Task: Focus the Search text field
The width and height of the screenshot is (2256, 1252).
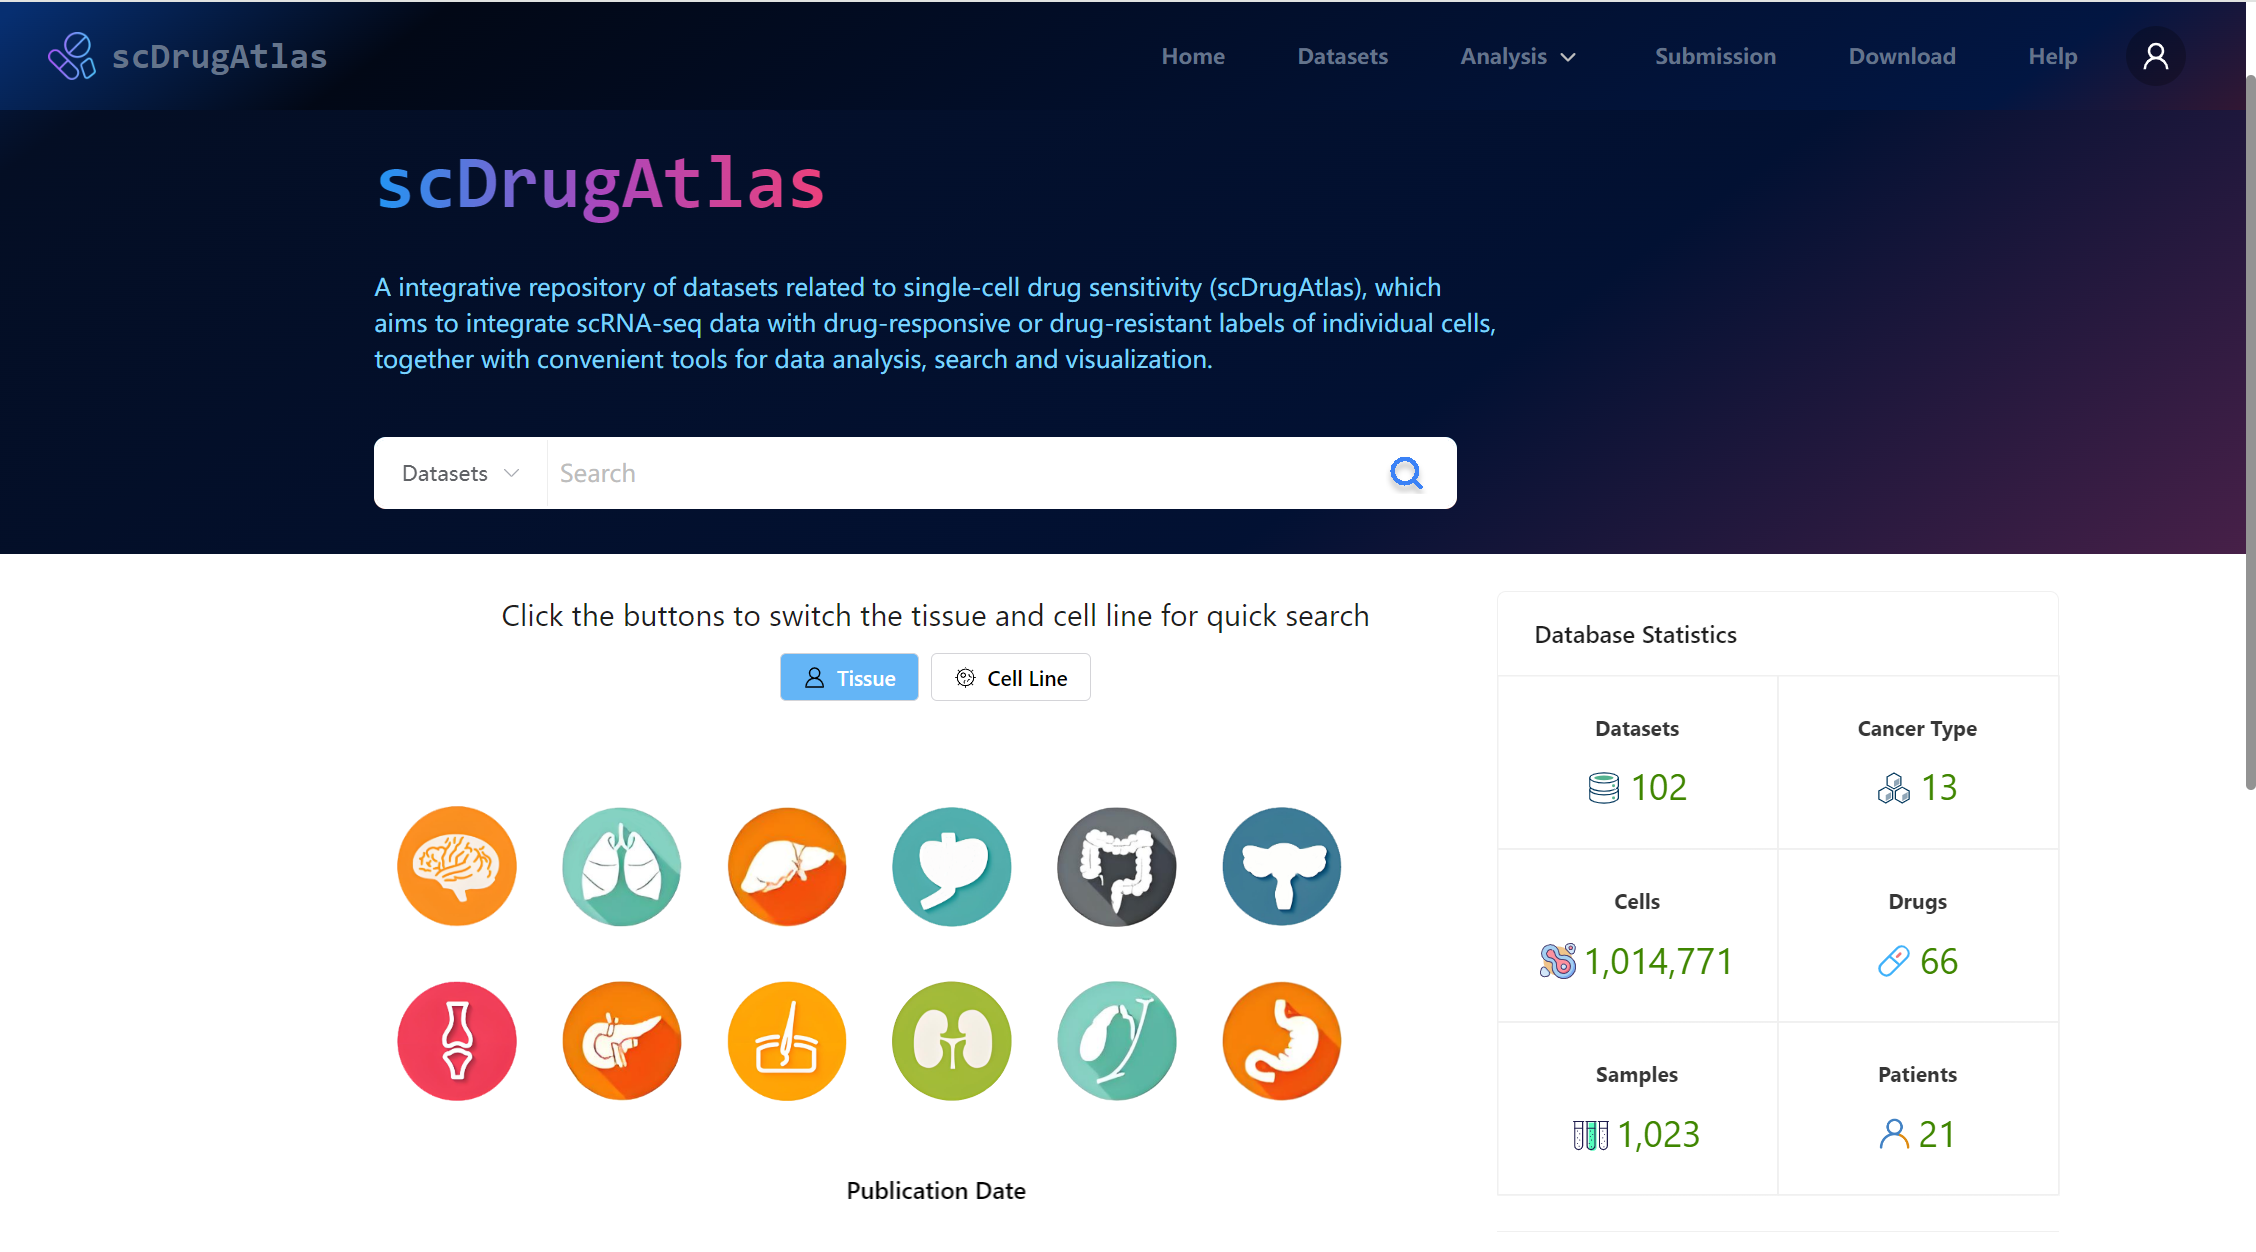Action: 960,473
